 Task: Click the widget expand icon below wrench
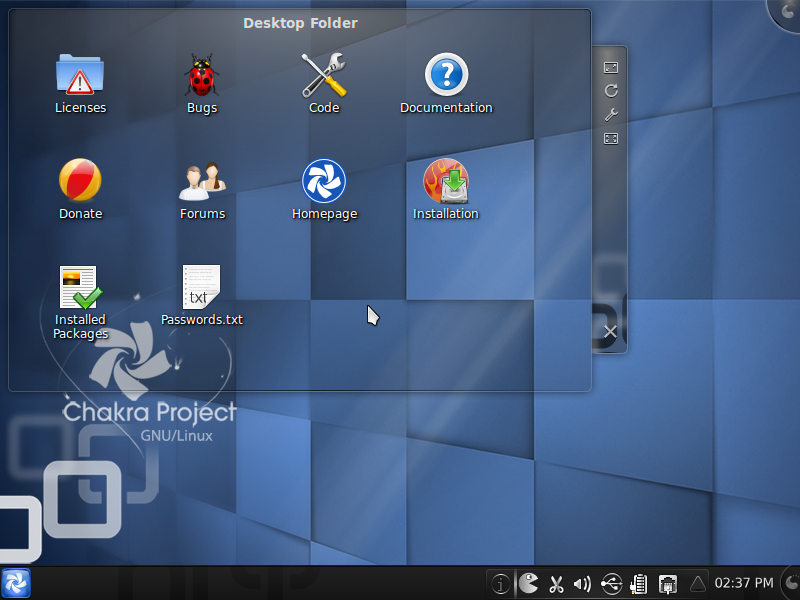tap(611, 138)
